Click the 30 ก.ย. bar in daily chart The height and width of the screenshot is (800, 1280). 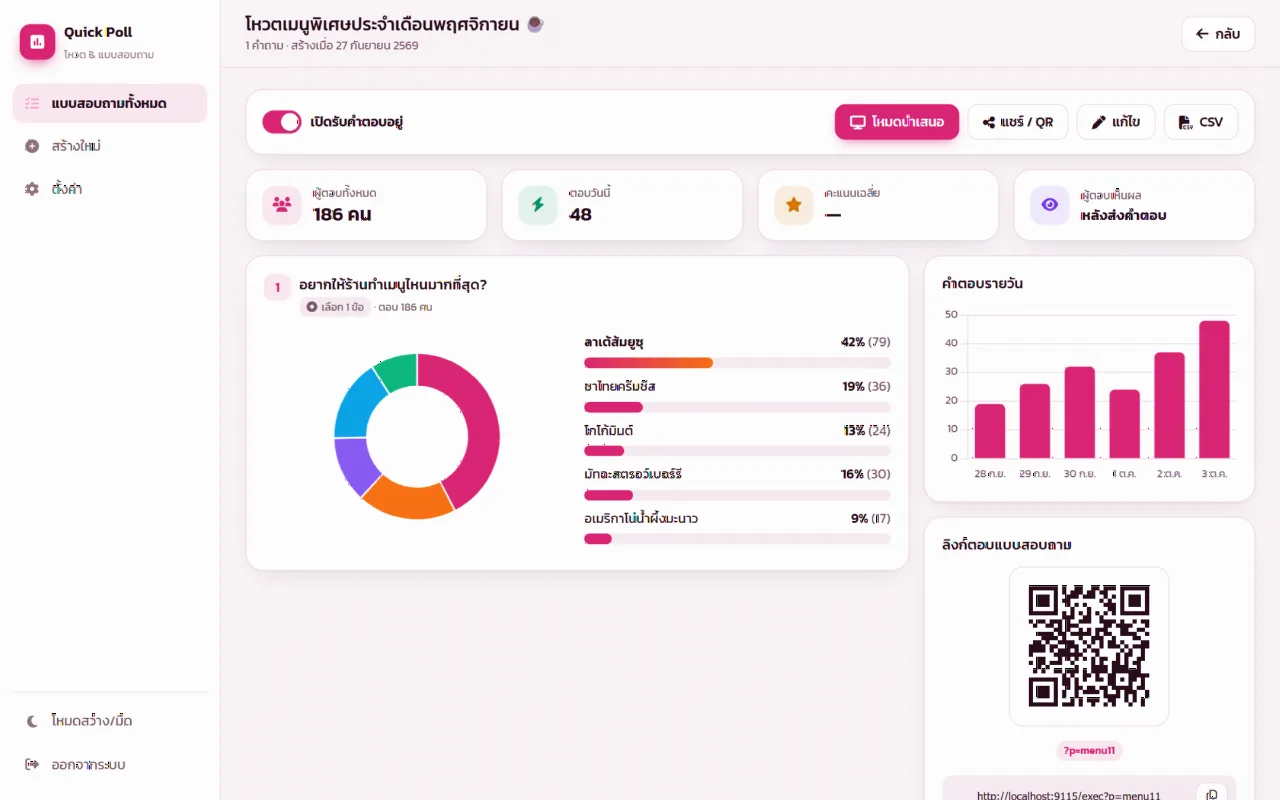1080,412
